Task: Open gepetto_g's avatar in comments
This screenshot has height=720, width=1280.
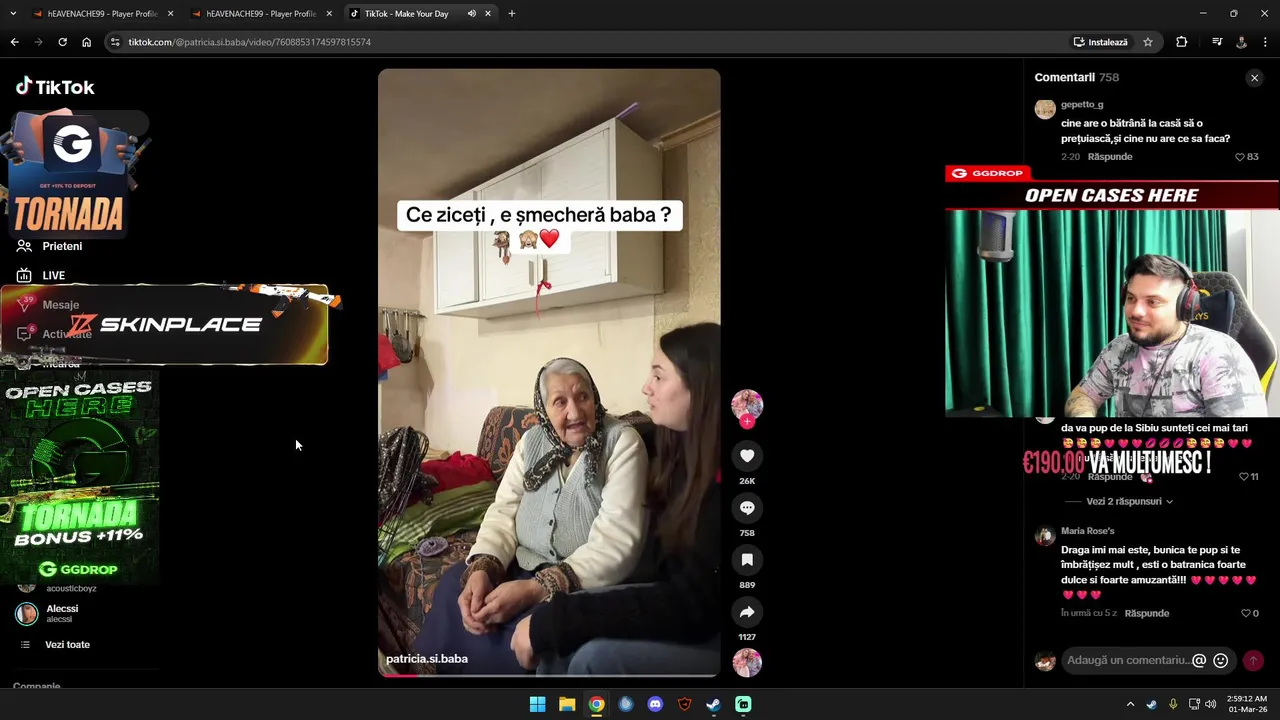Action: (1045, 109)
